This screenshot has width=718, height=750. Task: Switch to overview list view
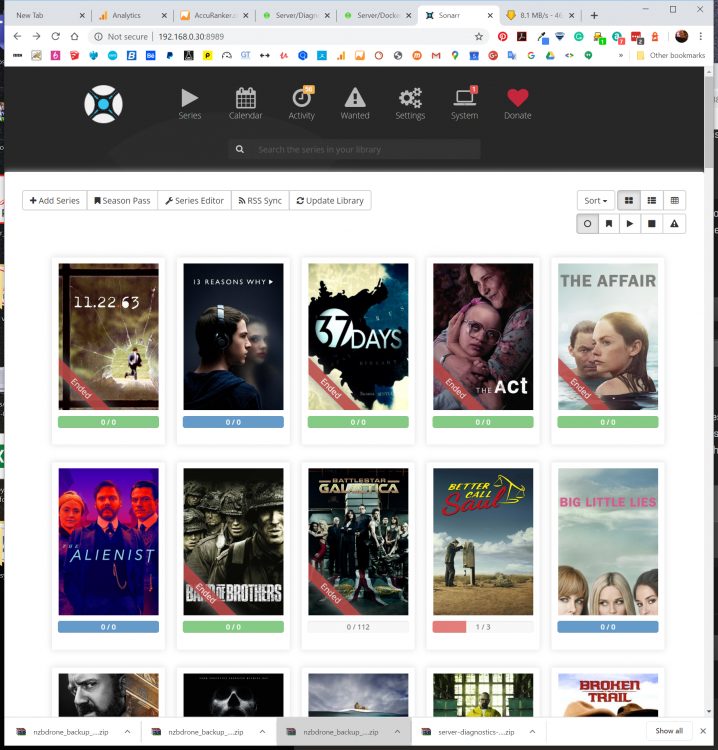pyautogui.click(x=652, y=200)
